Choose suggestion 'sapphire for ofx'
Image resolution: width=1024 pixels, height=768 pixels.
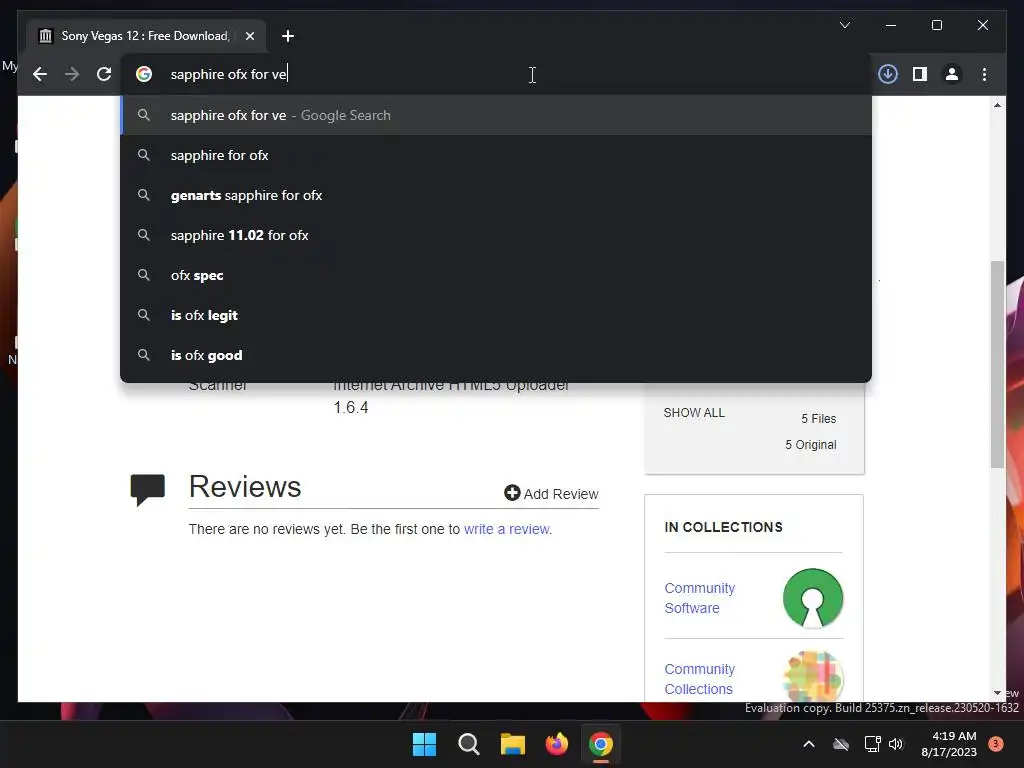(x=496, y=155)
